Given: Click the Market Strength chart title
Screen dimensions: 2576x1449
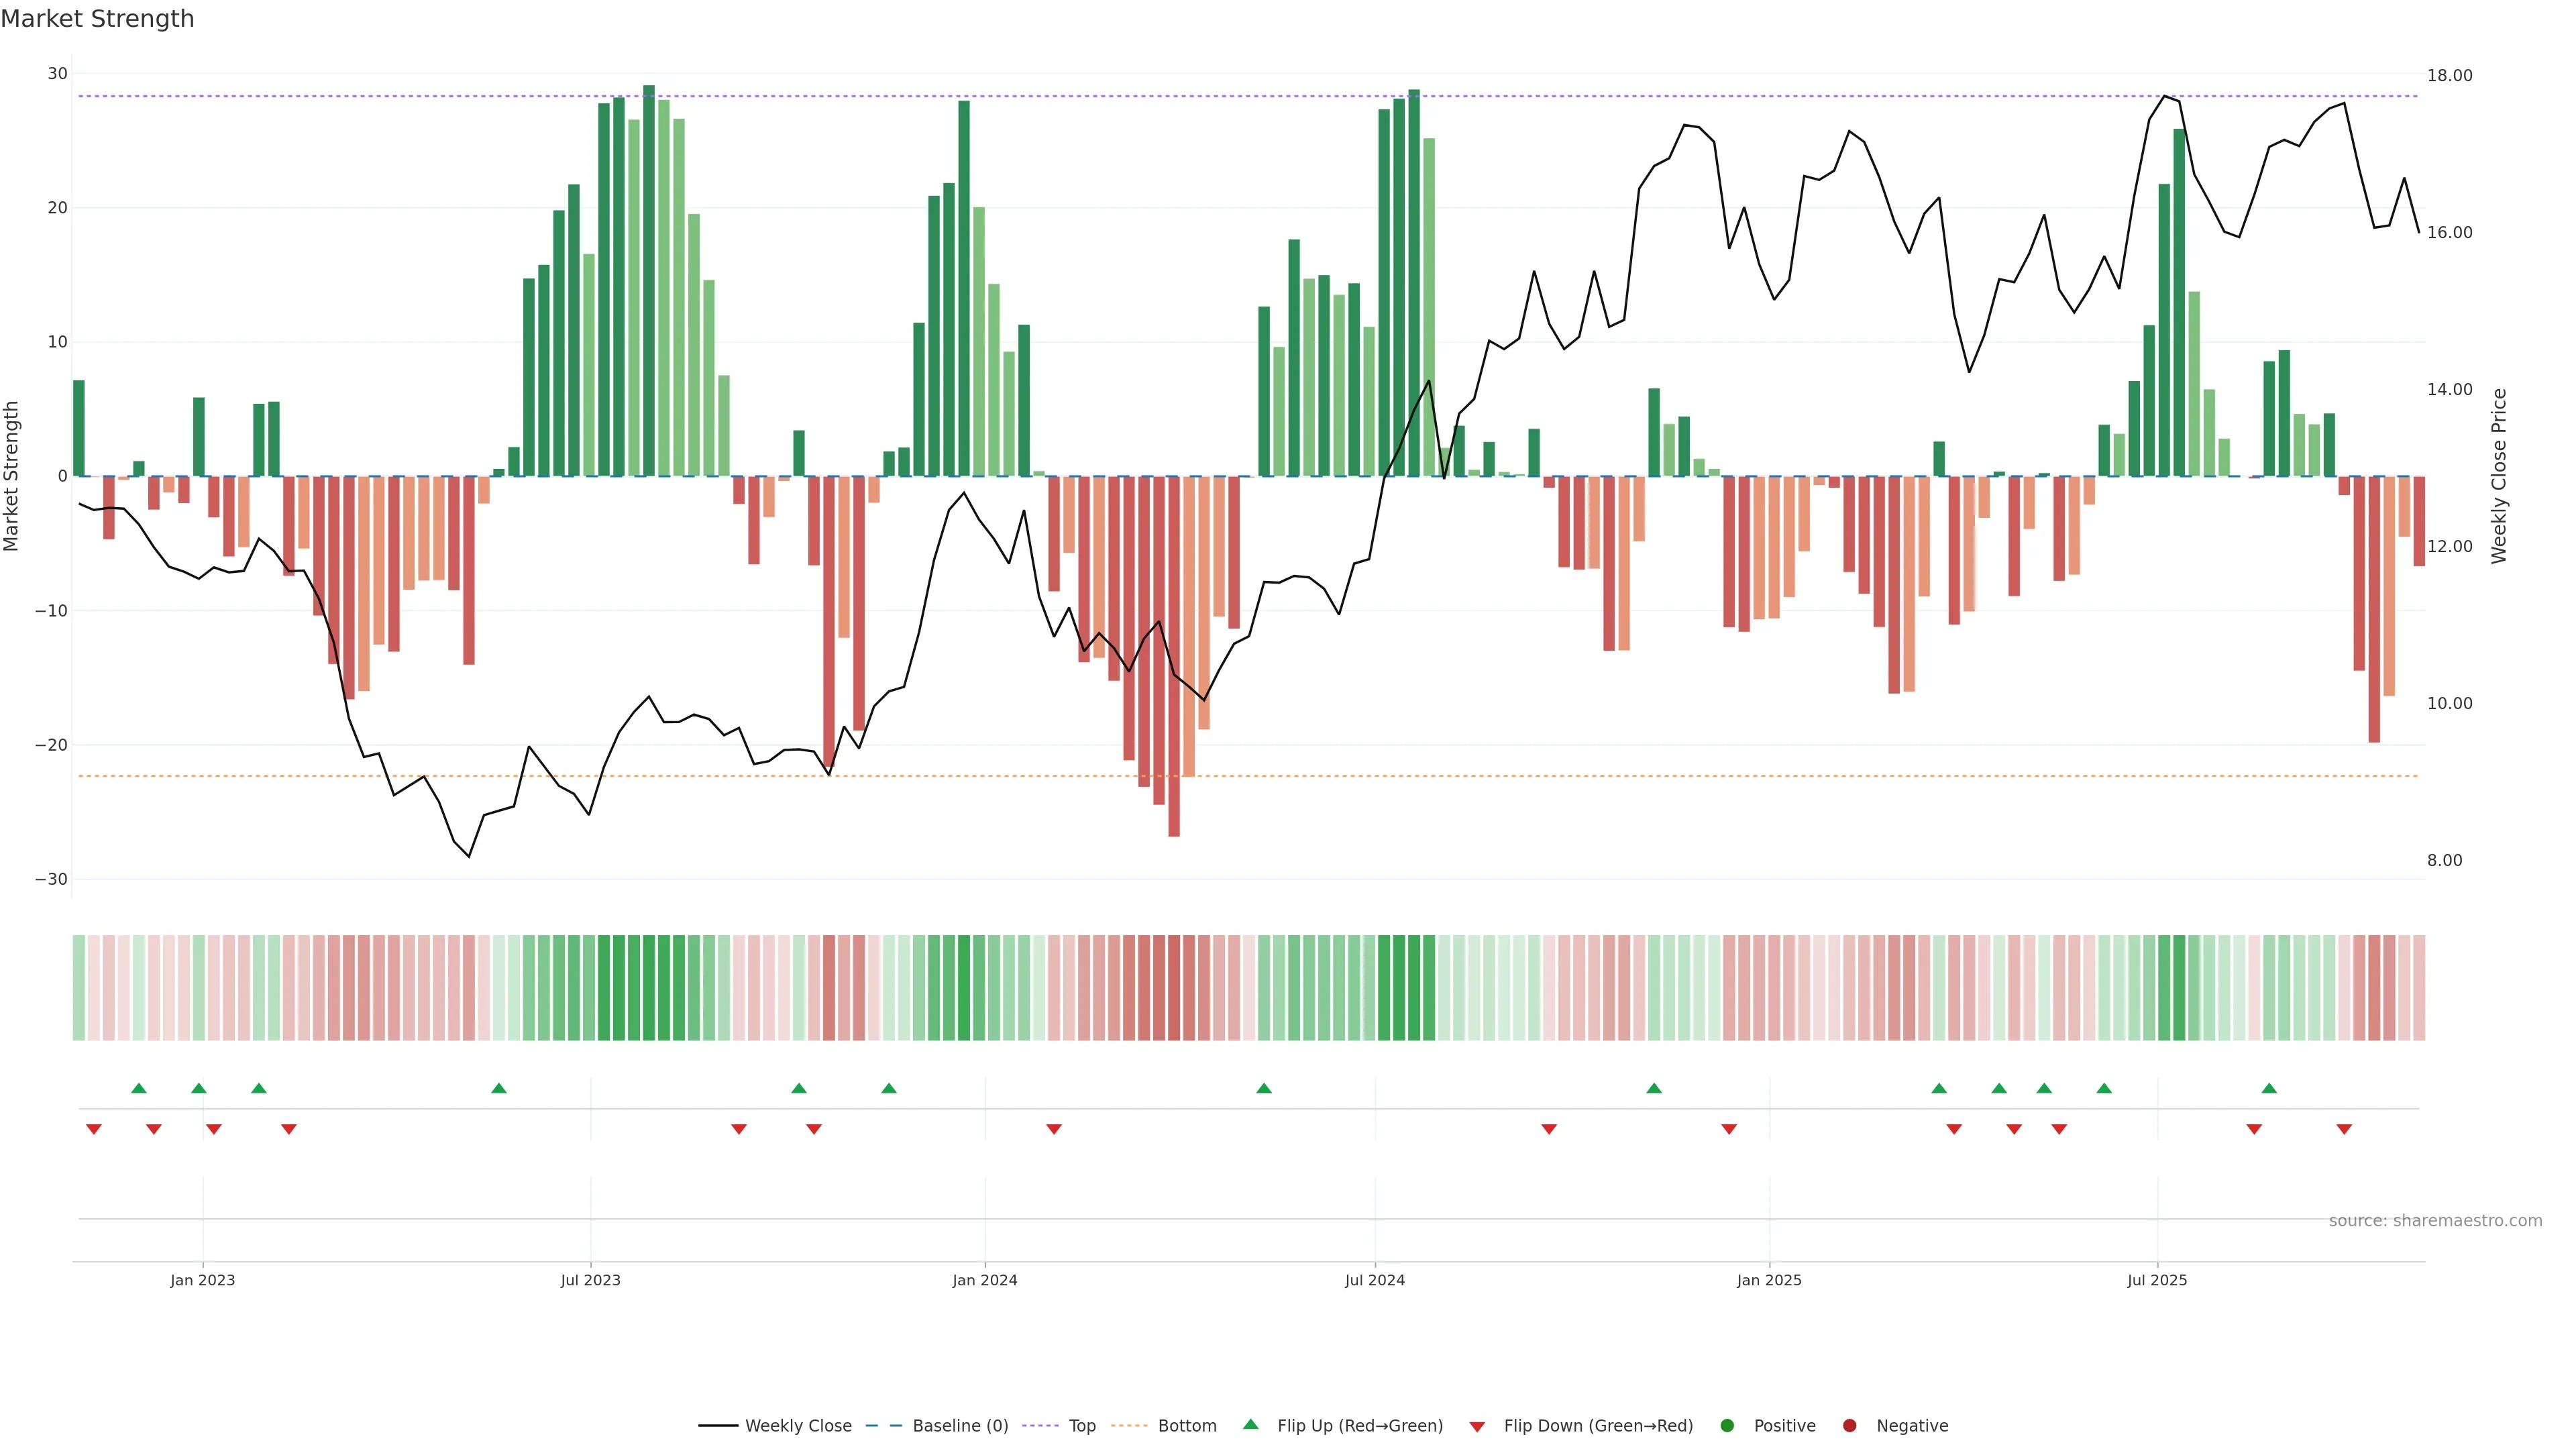Looking at the screenshot, I should click(x=97, y=19).
